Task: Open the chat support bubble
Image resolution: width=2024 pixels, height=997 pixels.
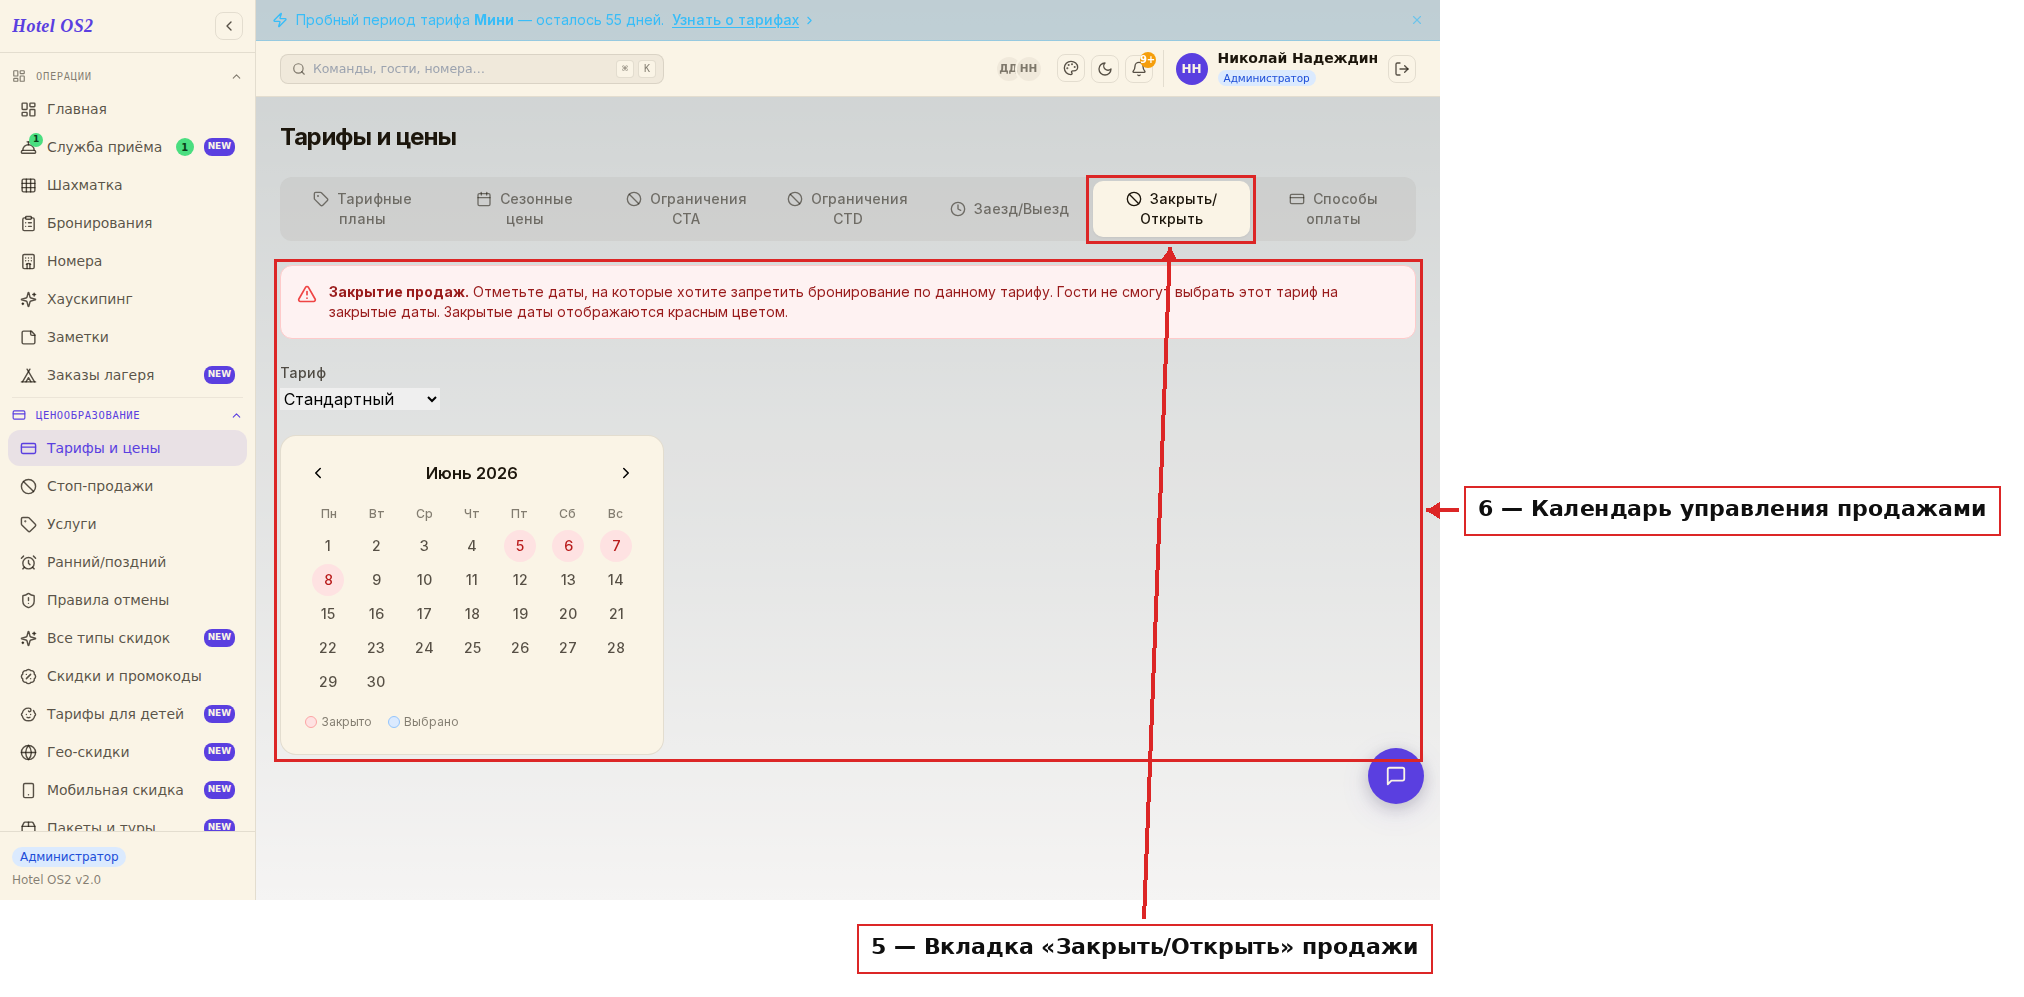Action: 1395,776
